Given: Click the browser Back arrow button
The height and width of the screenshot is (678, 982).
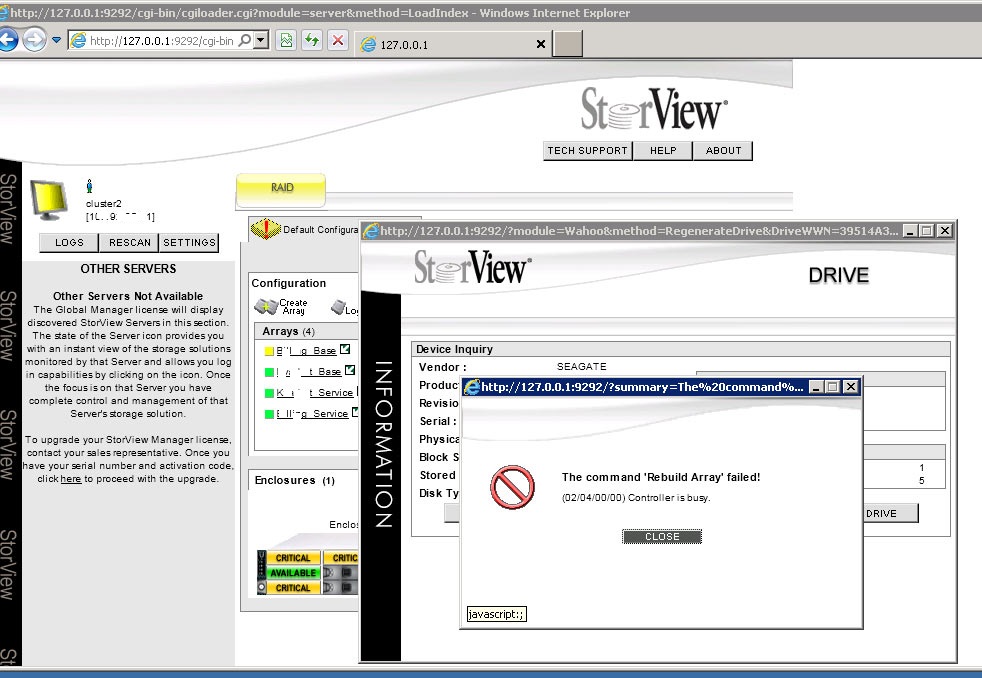Looking at the screenshot, I should [9, 41].
